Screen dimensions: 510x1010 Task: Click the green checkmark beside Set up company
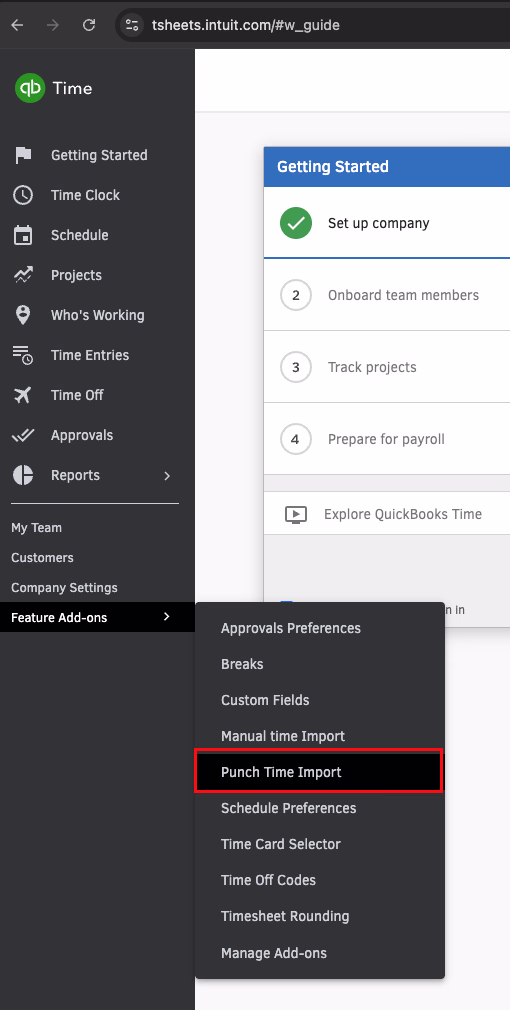pos(296,224)
